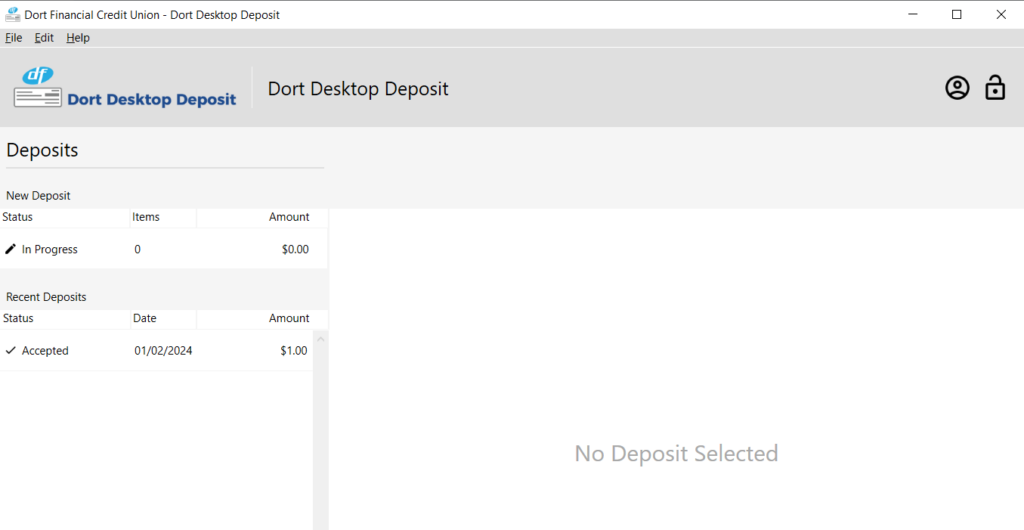Select the In Progress new deposit row
Viewport: 1024px width, 530px height.
click(x=160, y=249)
